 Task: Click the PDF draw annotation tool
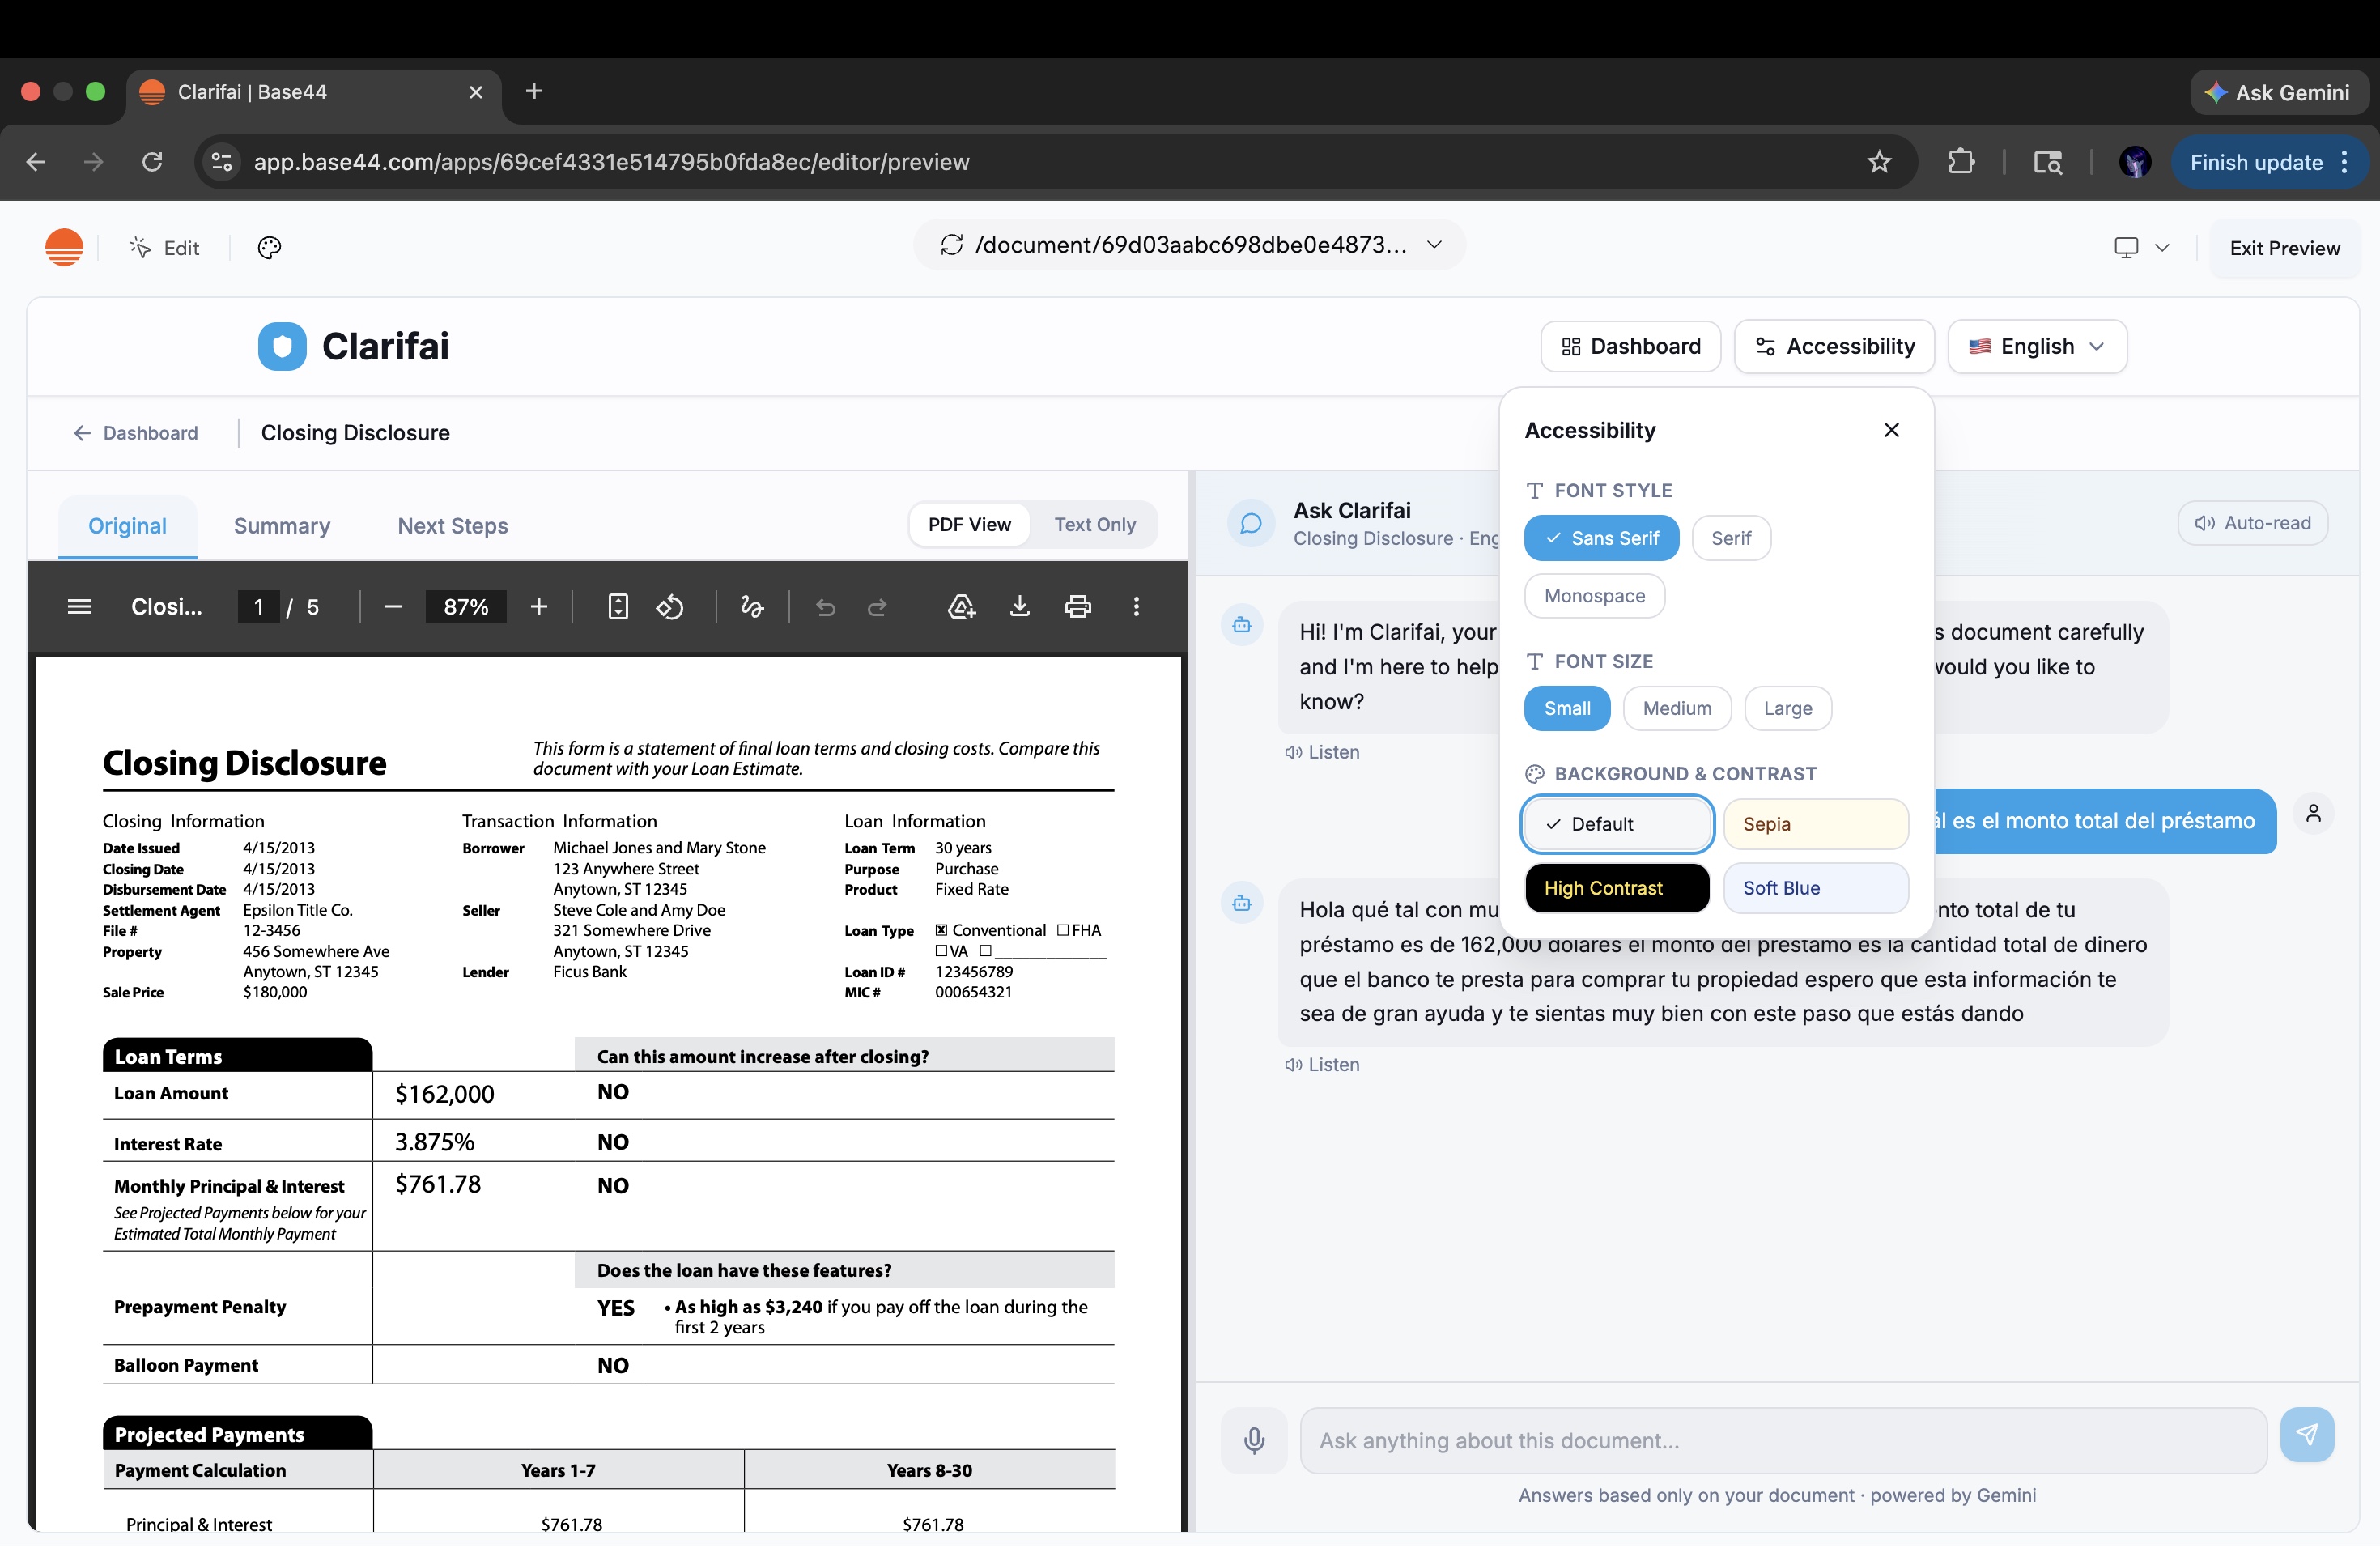coord(752,607)
